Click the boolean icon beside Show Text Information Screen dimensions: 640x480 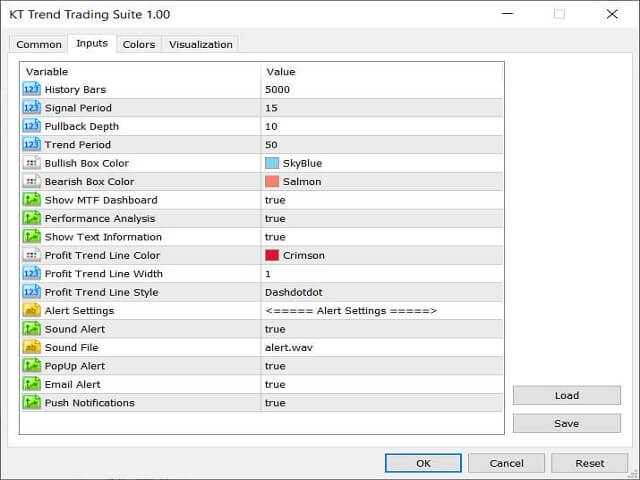coord(31,236)
